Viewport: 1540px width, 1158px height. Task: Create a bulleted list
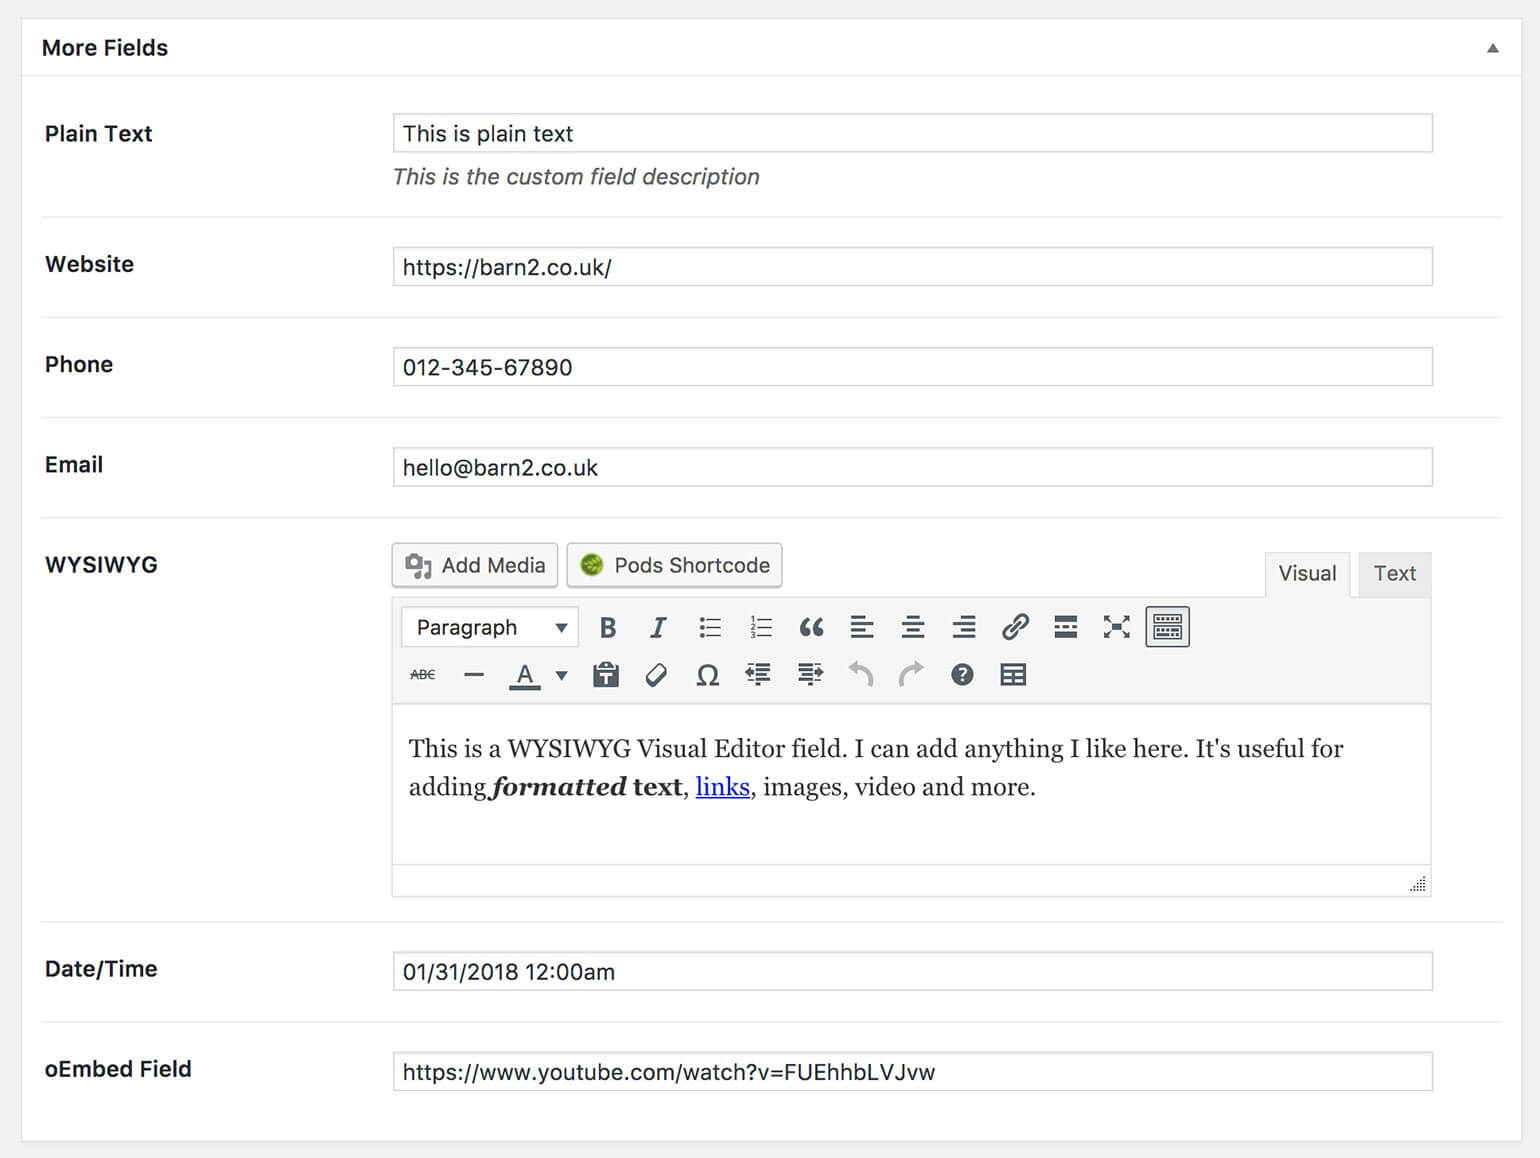710,627
